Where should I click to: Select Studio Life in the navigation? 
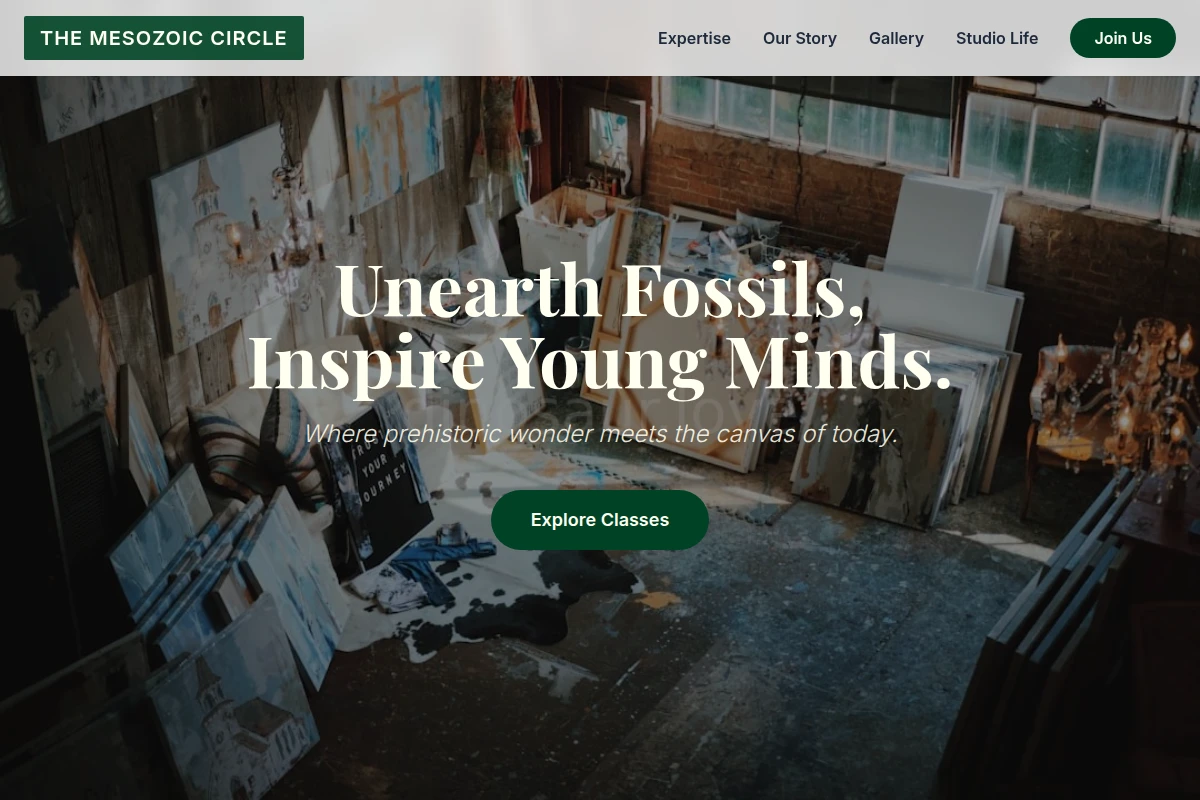click(x=997, y=38)
